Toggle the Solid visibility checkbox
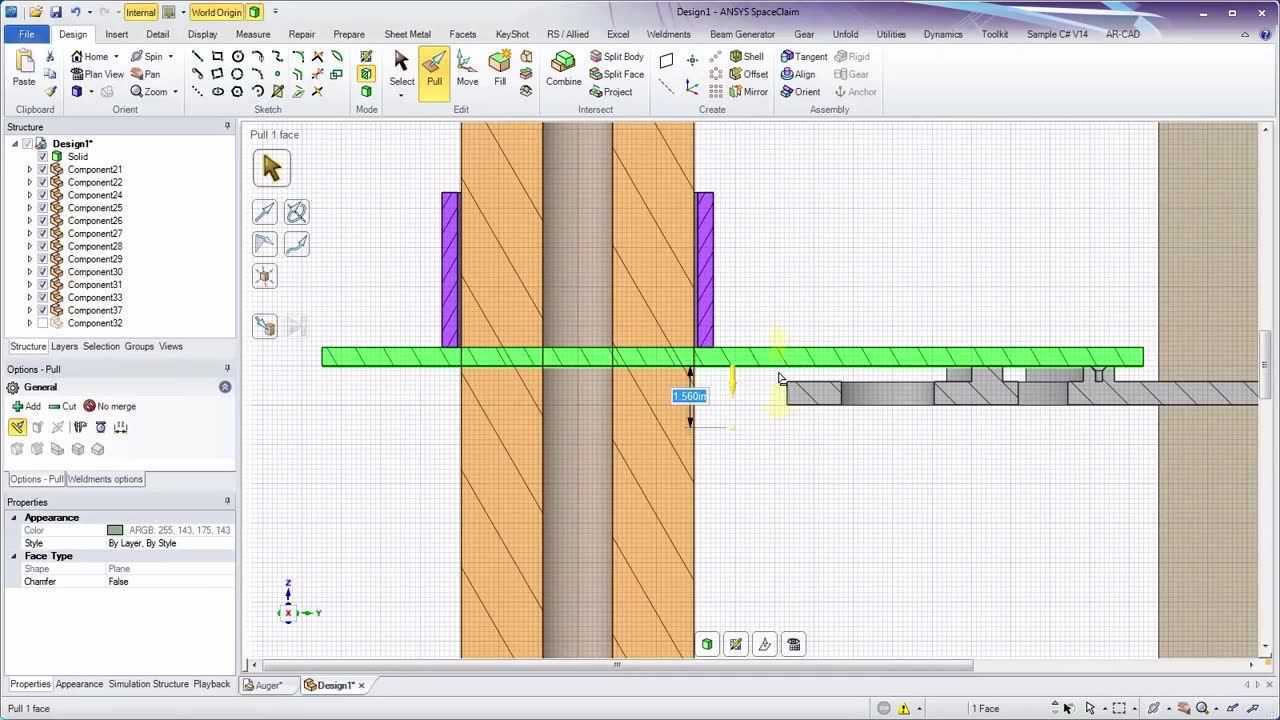Image resolution: width=1280 pixels, height=720 pixels. coord(43,157)
